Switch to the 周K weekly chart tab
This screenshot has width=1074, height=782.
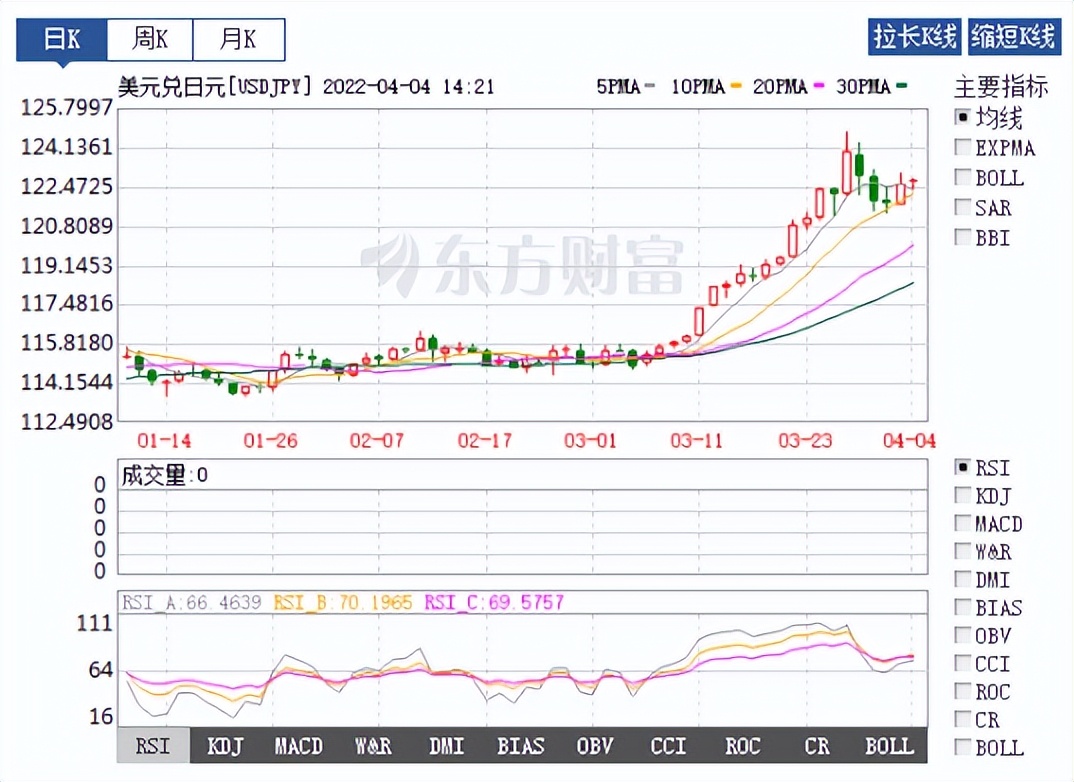point(151,38)
